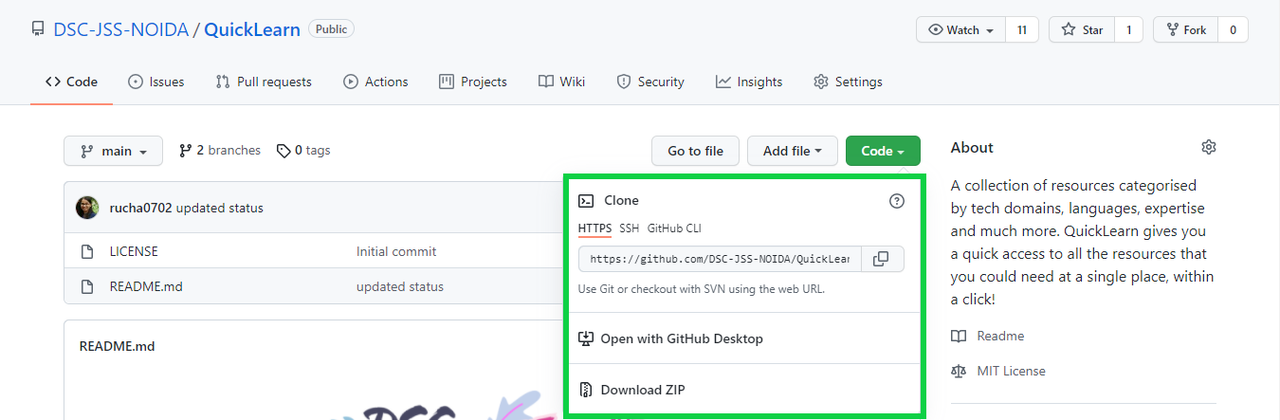Open the MIT License link in About

pos(1011,371)
